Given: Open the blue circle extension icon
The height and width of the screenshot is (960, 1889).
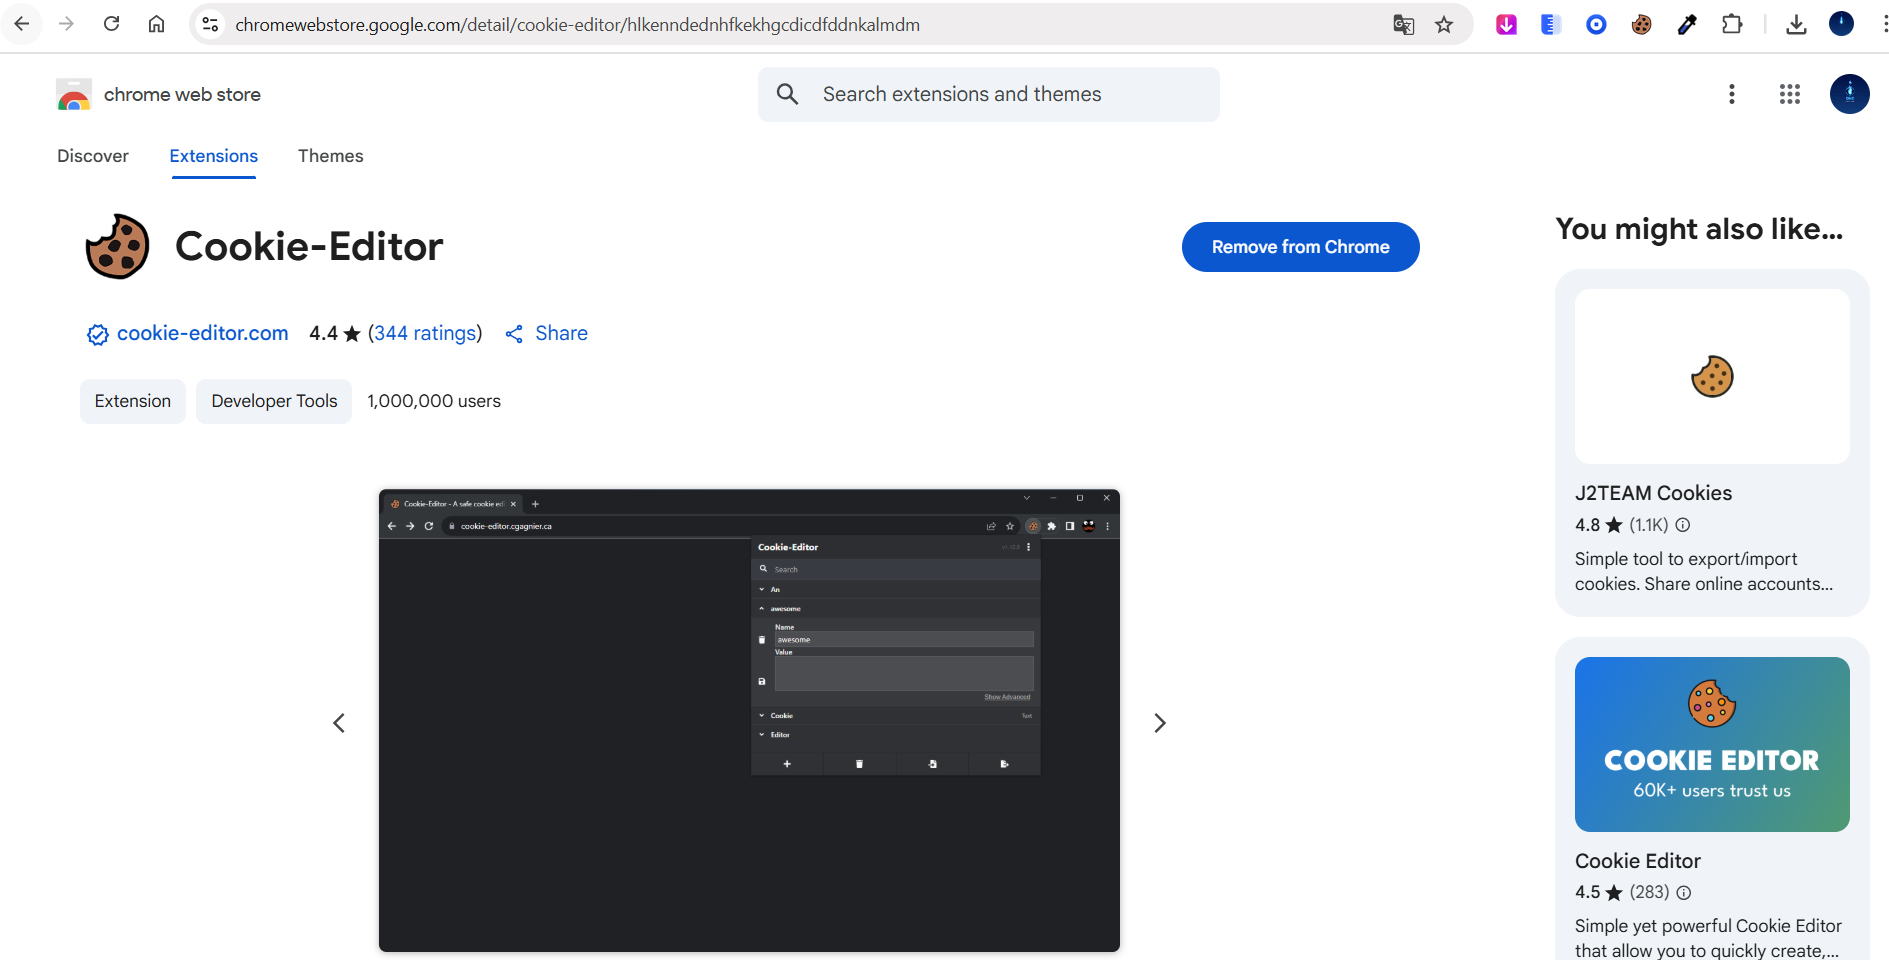Looking at the screenshot, I should click(x=1596, y=25).
